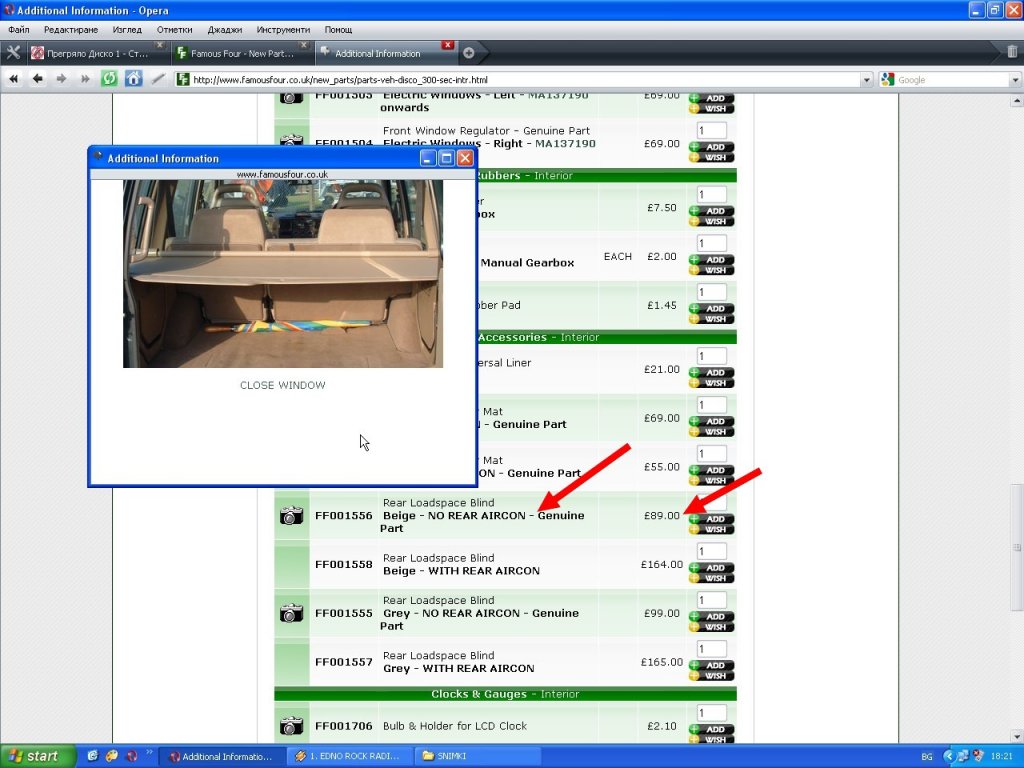Click the www.famousfour.co.uk popup address bar
1024x768 pixels.
click(x=282, y=174)
